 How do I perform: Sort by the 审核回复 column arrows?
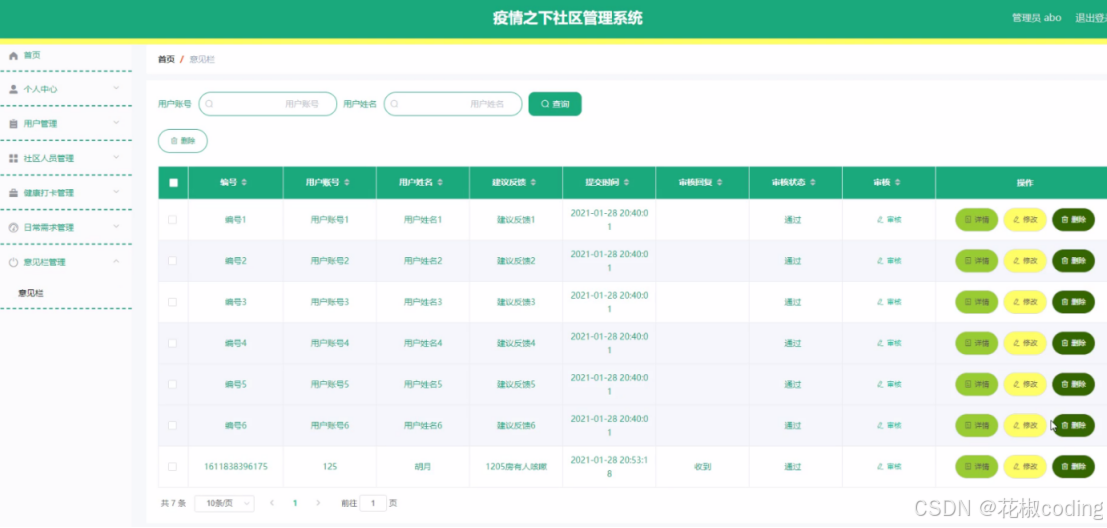719,182
